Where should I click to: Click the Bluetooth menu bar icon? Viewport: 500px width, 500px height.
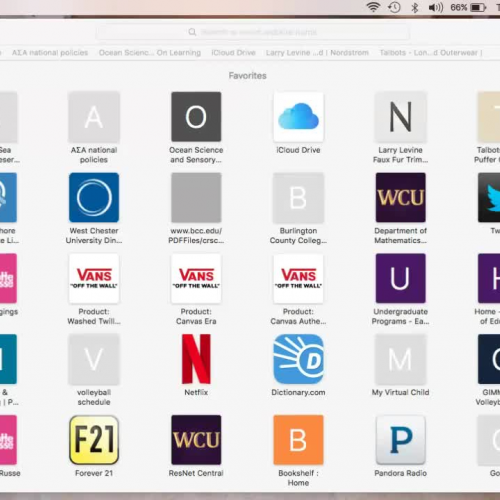pyautogui.click(x=415, y=7)
